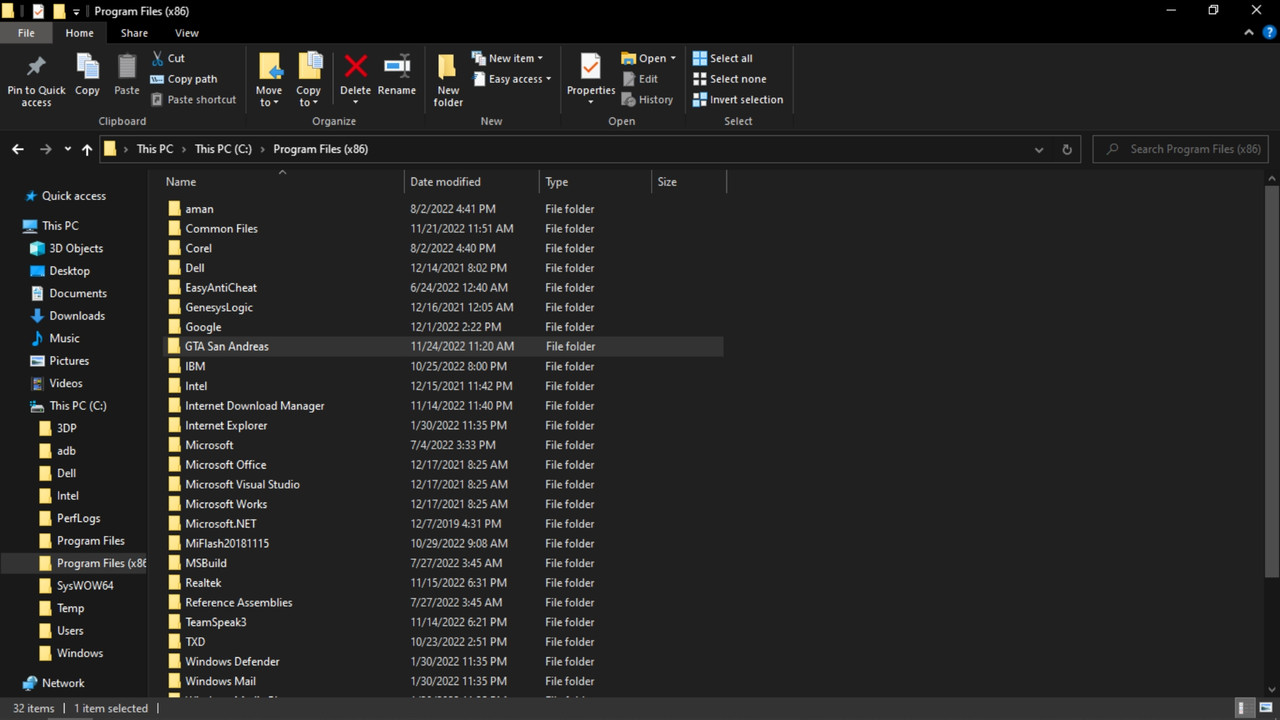Click the red Delete icon

click(x=355, y=66)
